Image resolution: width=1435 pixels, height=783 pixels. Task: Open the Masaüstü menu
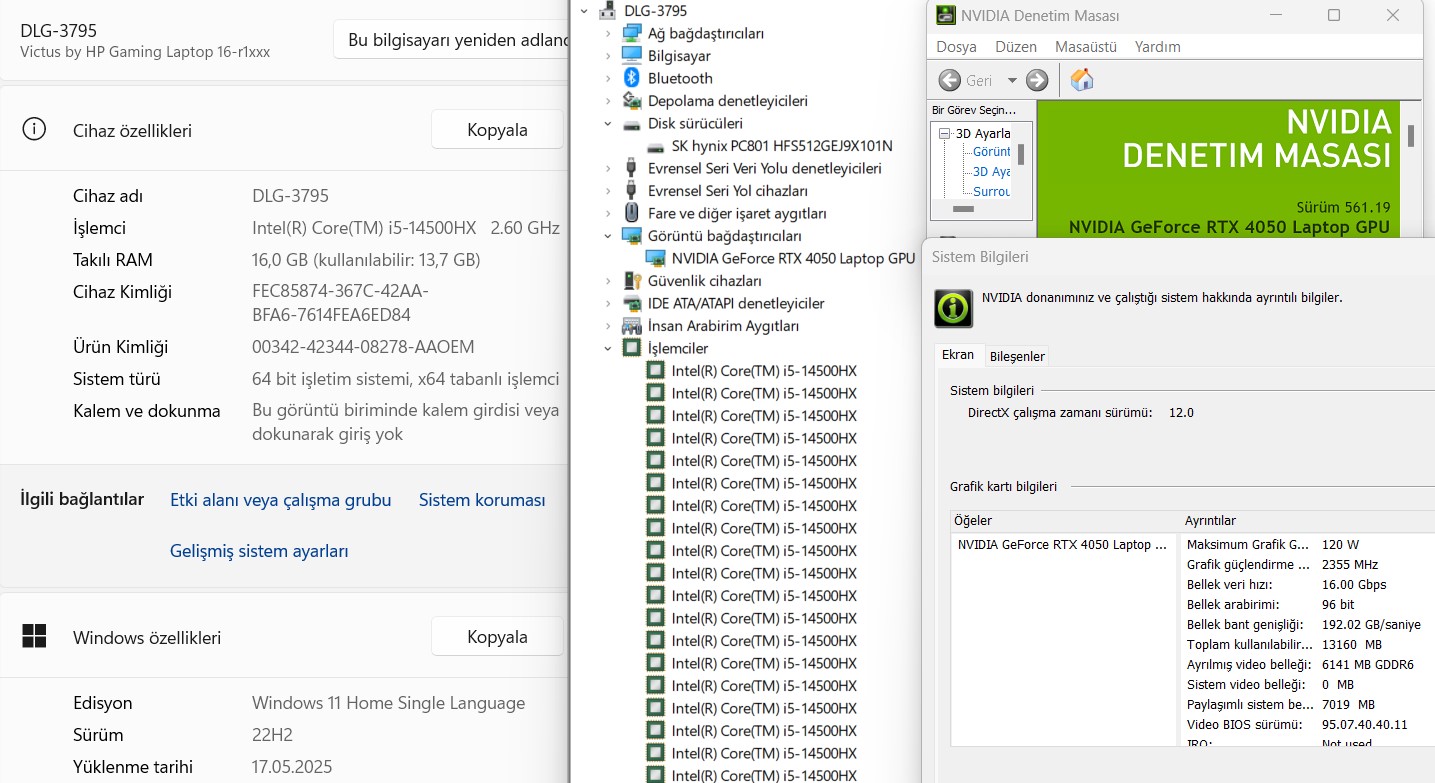point(1086,47)
